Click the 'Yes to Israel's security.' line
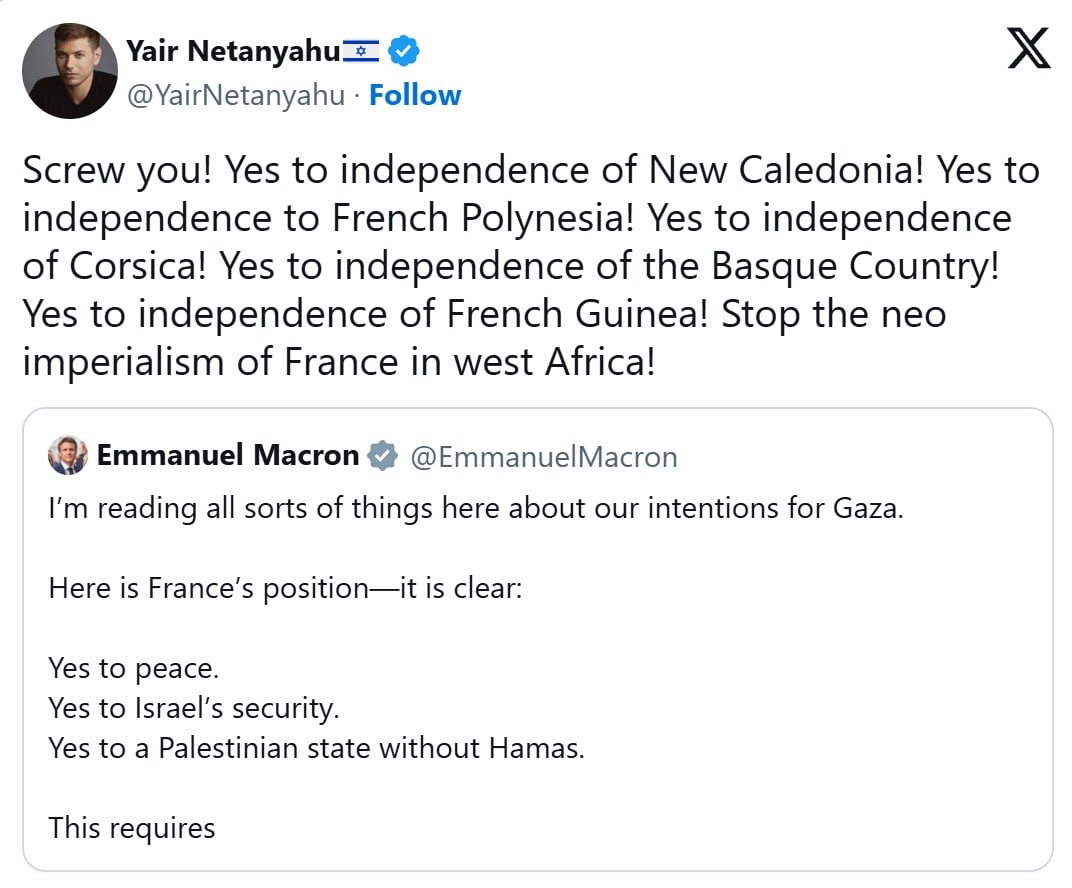The height and width of the screenshot is (888, 1072). pos(194,708)
